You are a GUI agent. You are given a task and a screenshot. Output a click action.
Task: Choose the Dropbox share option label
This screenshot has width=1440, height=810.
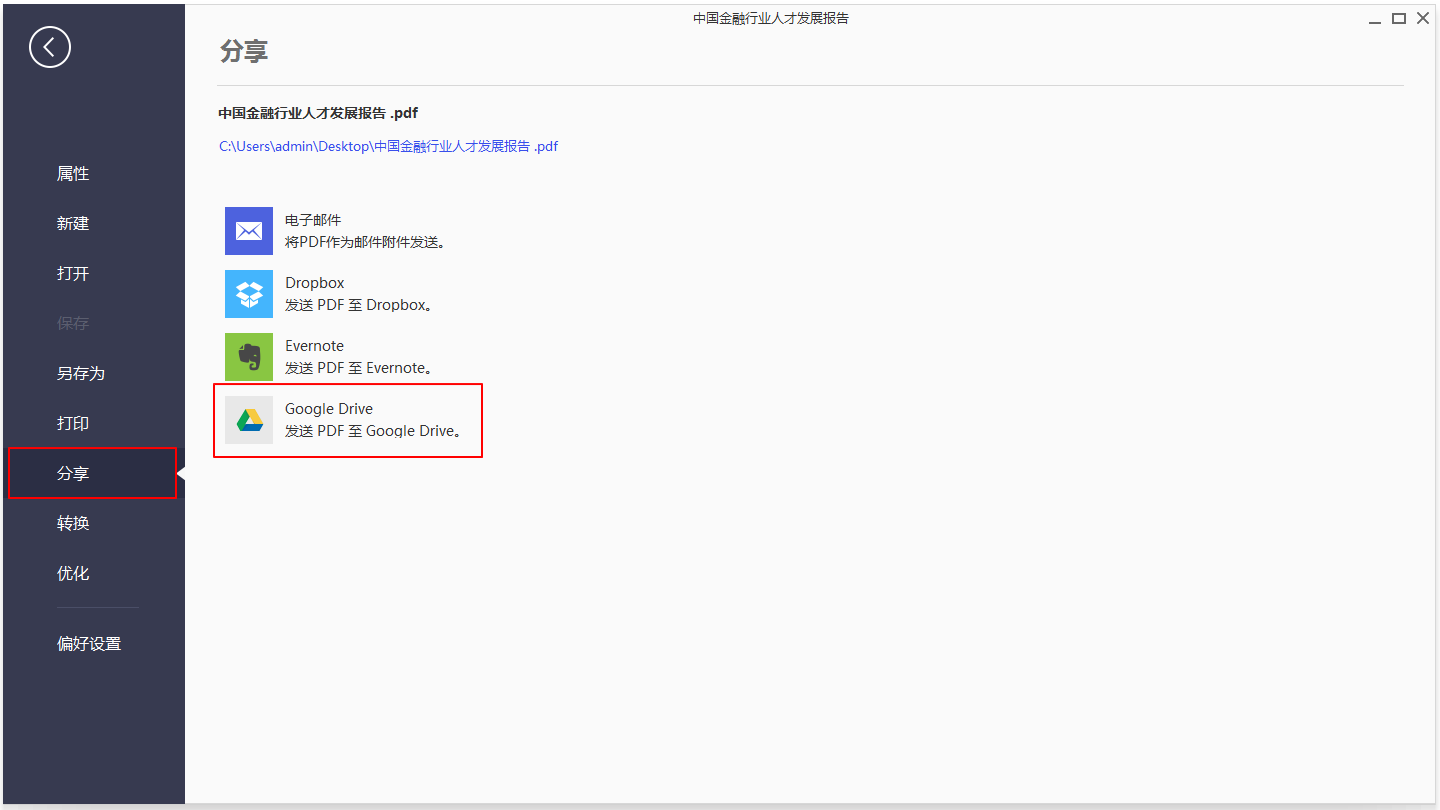[x=314, y=283]
